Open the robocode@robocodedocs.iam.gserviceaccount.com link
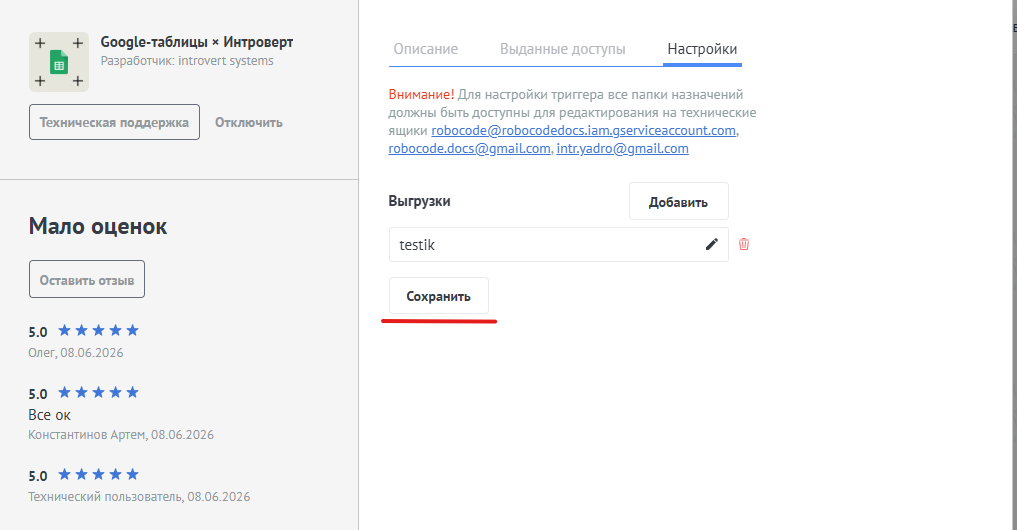The image size is (1017, 530). pos(584,130)
